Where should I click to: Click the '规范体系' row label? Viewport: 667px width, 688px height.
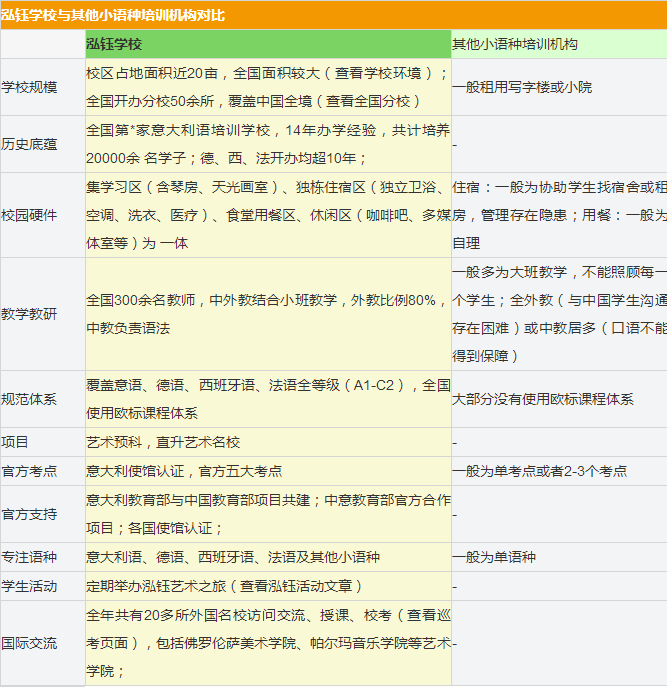tap(29, 399)
